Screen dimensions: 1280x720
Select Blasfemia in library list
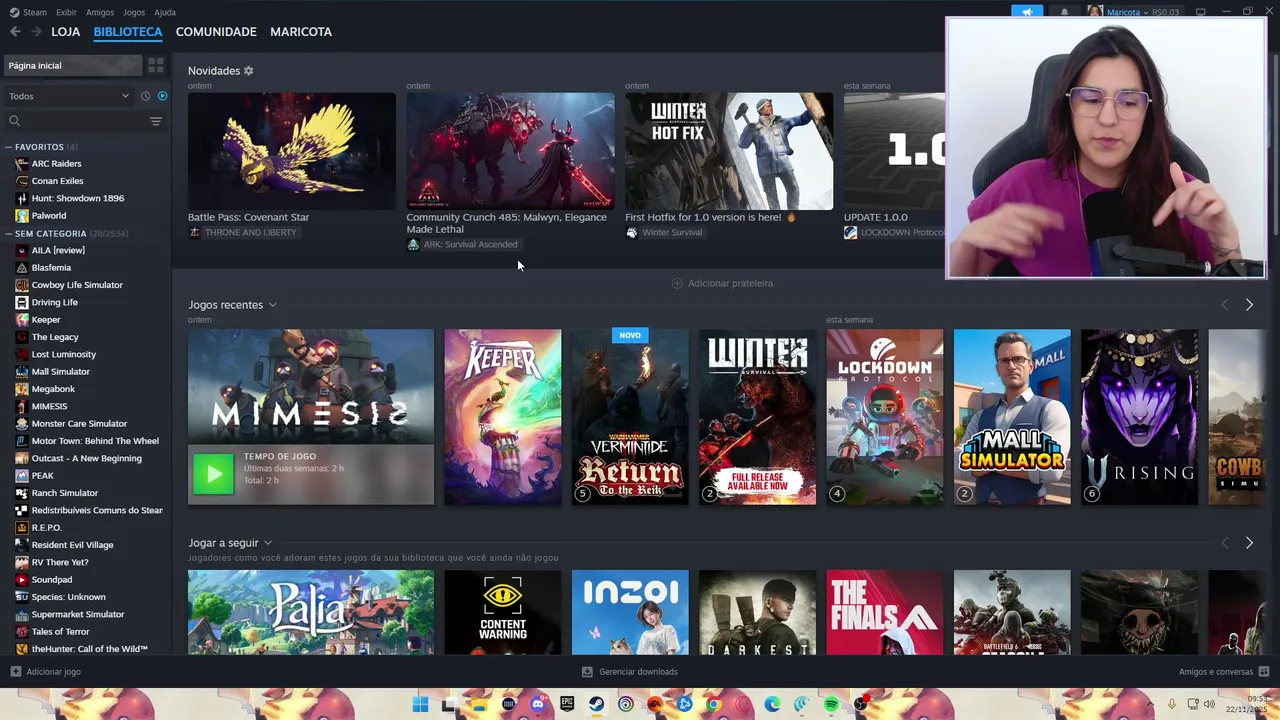51,268
